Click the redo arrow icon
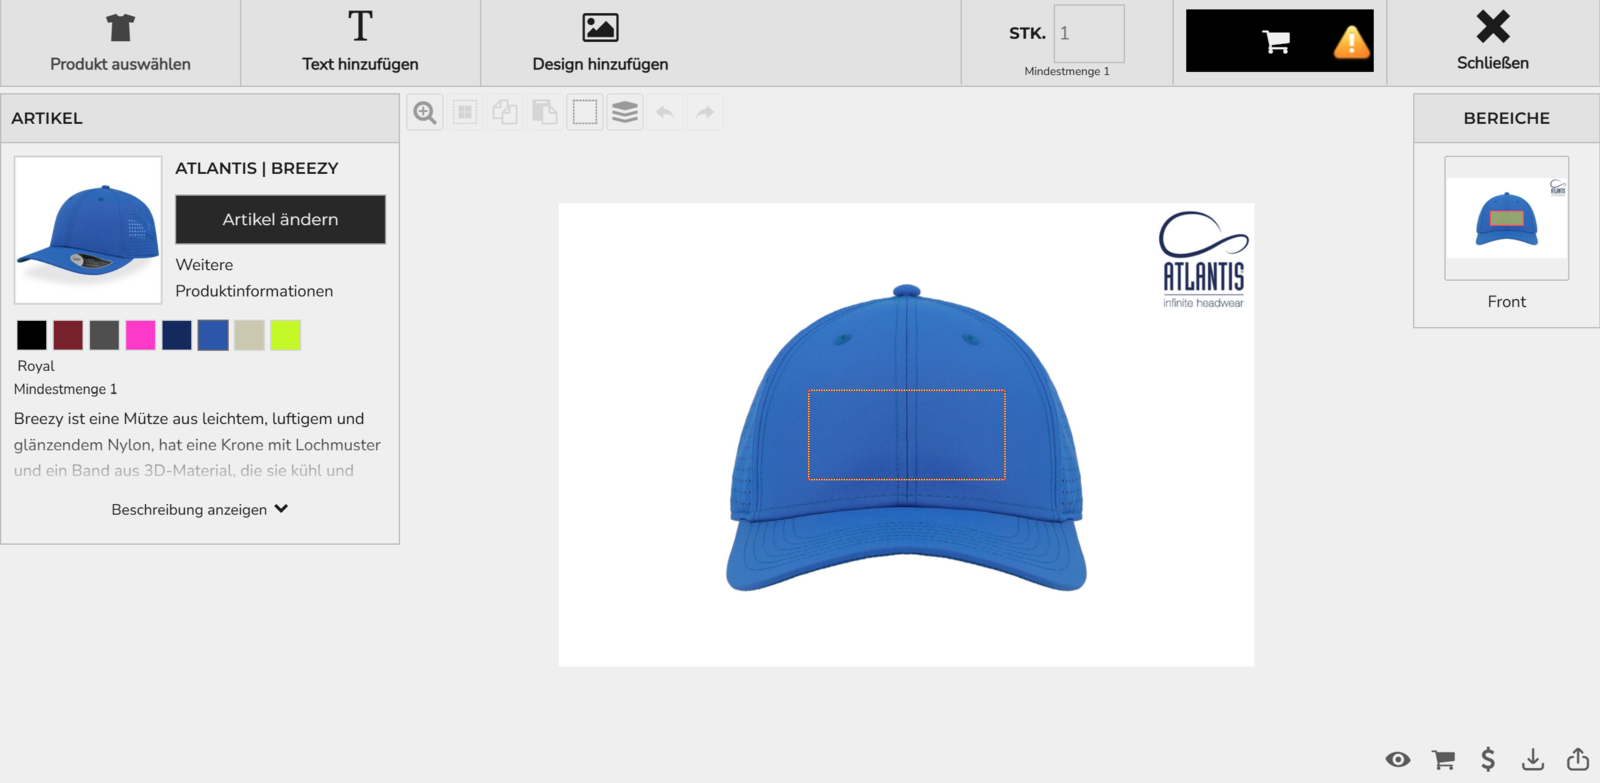 (705, 113)
